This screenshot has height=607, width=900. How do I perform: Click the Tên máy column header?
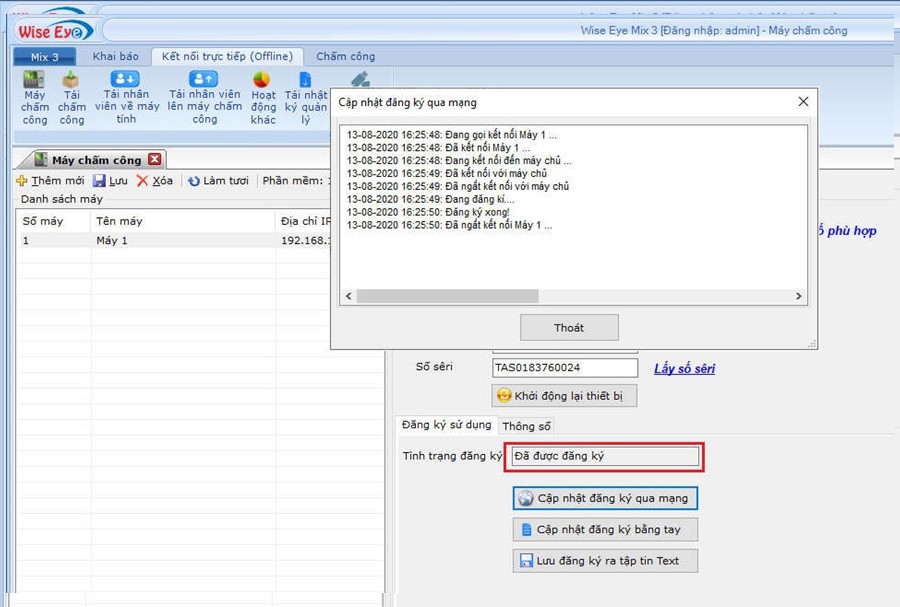pos(183,221)
